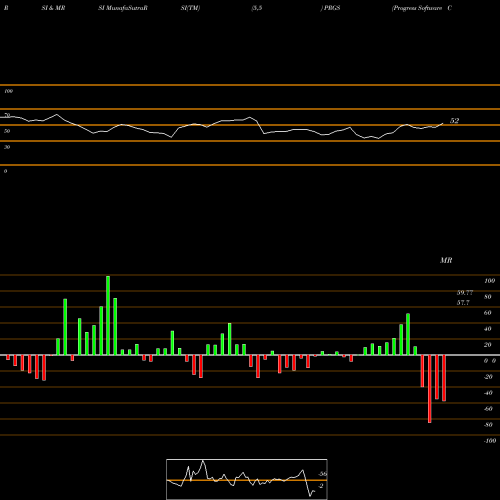Click the '(Progress Software C' title text
500x500 pixels.
pos(422,8)
